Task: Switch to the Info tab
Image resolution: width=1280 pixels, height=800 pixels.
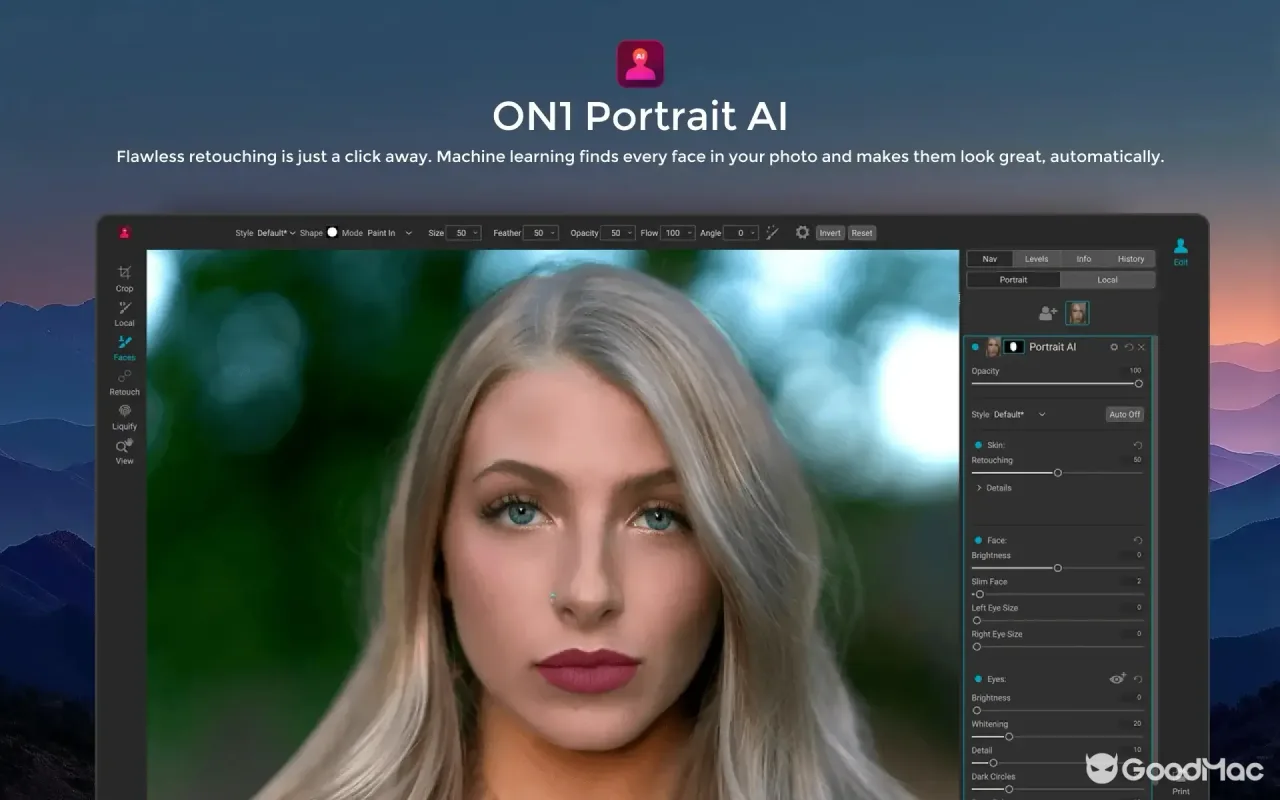Action: pos(1084,259)
